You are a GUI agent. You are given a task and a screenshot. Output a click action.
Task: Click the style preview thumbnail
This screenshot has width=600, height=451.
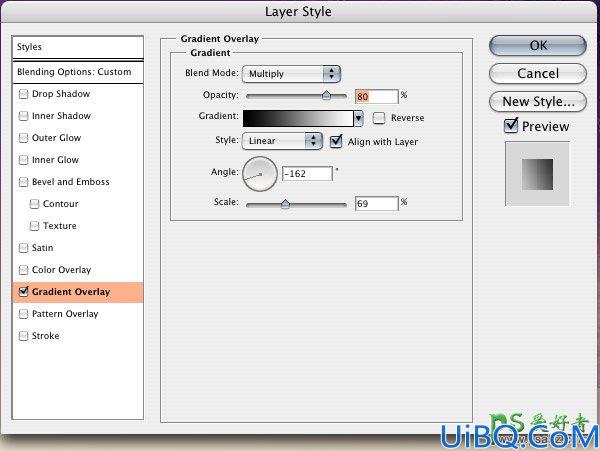click(x=537, y=174)
